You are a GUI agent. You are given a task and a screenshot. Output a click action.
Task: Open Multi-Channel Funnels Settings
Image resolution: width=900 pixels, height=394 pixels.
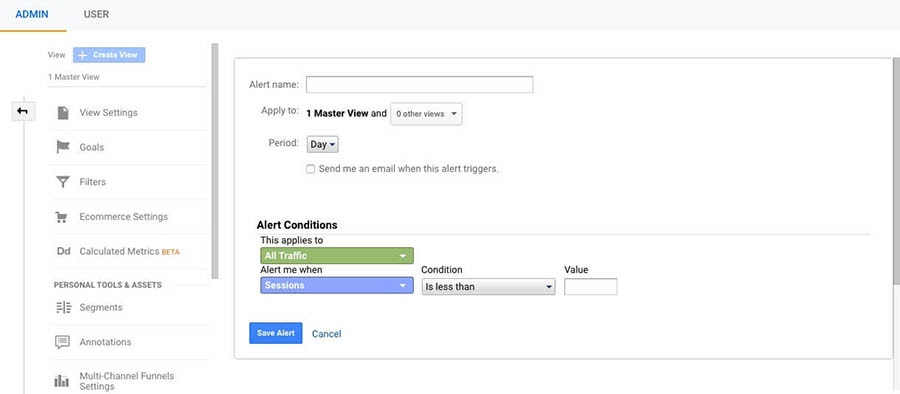point(128,381)
